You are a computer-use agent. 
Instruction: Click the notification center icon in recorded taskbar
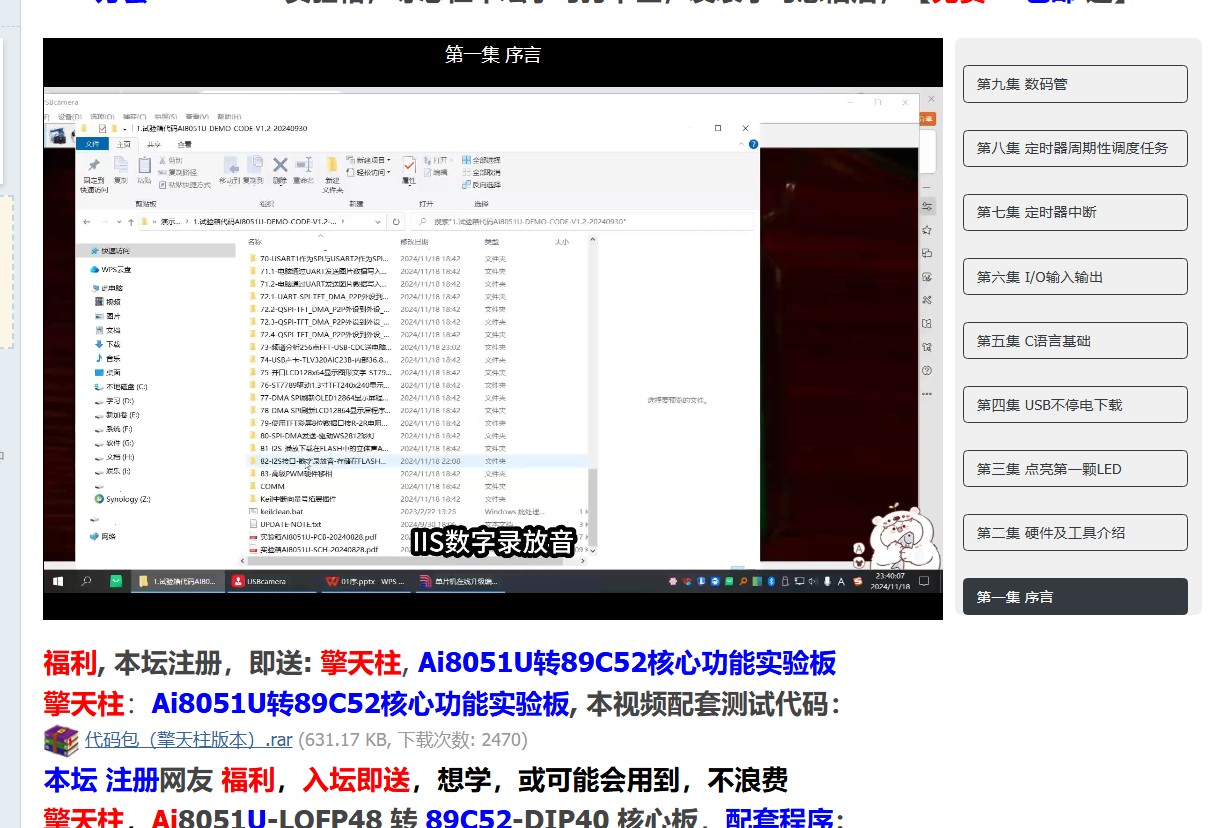(x=926, y=581)
